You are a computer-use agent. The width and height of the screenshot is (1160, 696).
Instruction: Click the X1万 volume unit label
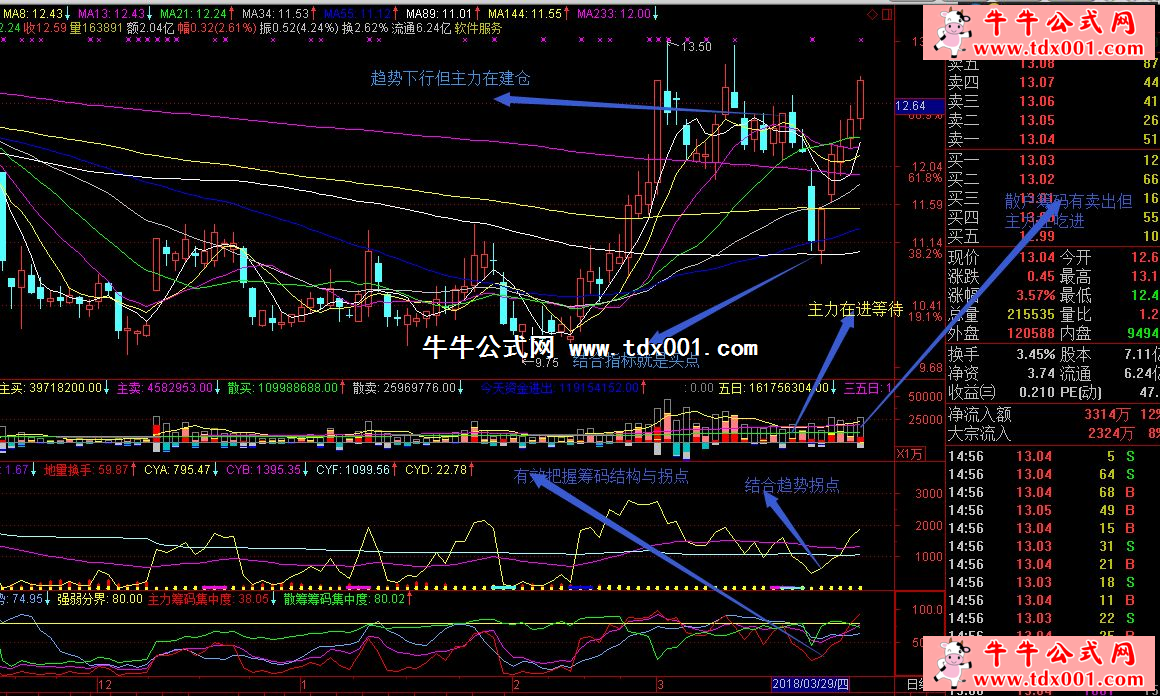(x=909, y=453)
